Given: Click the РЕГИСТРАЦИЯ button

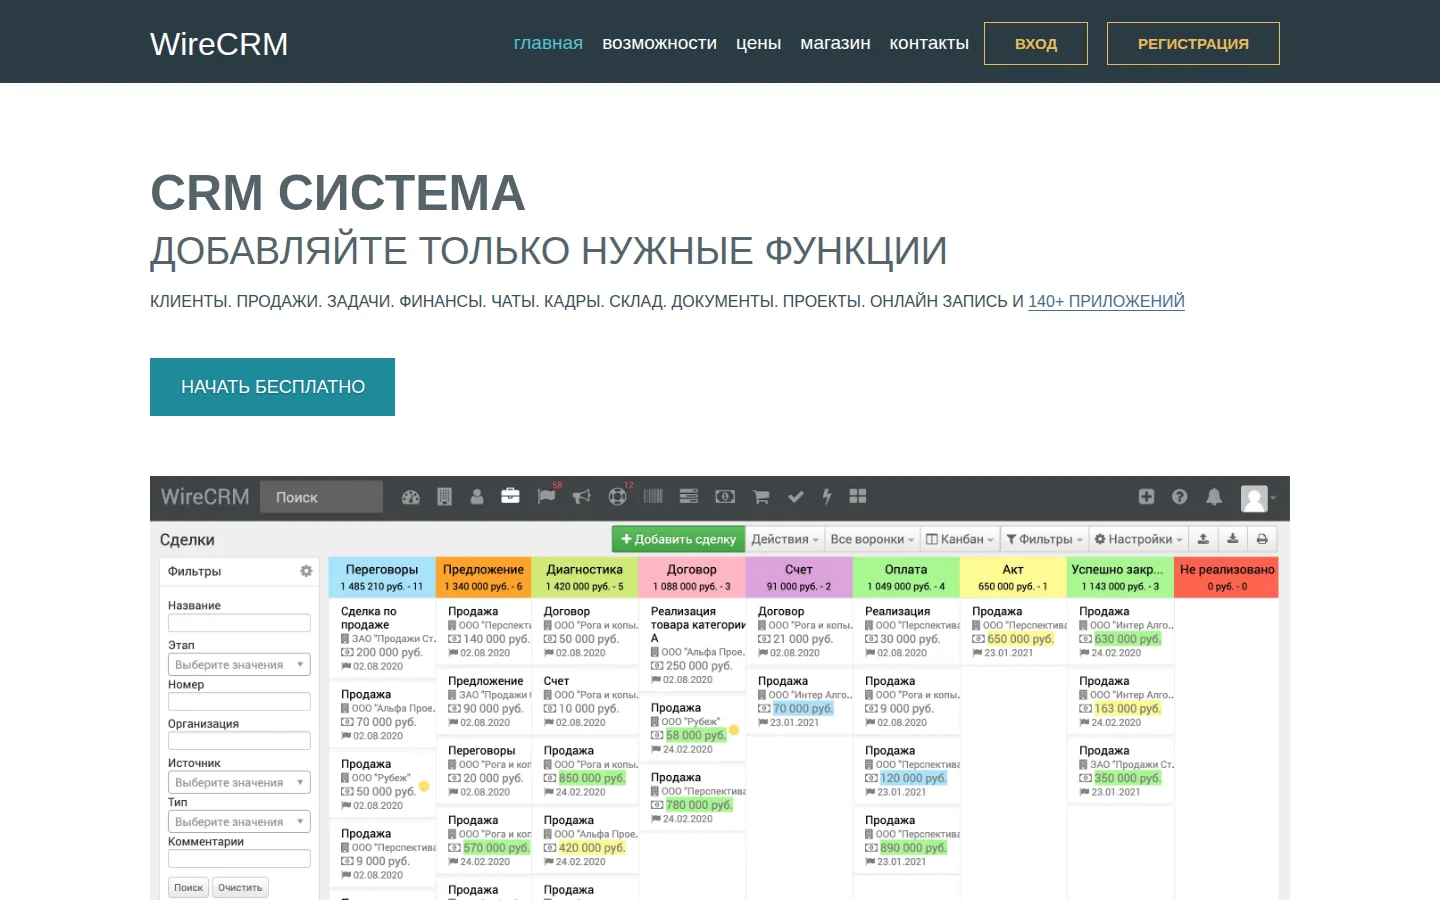Looking at the screenshot, I should pyautogui.click(x=1193, y=44).
